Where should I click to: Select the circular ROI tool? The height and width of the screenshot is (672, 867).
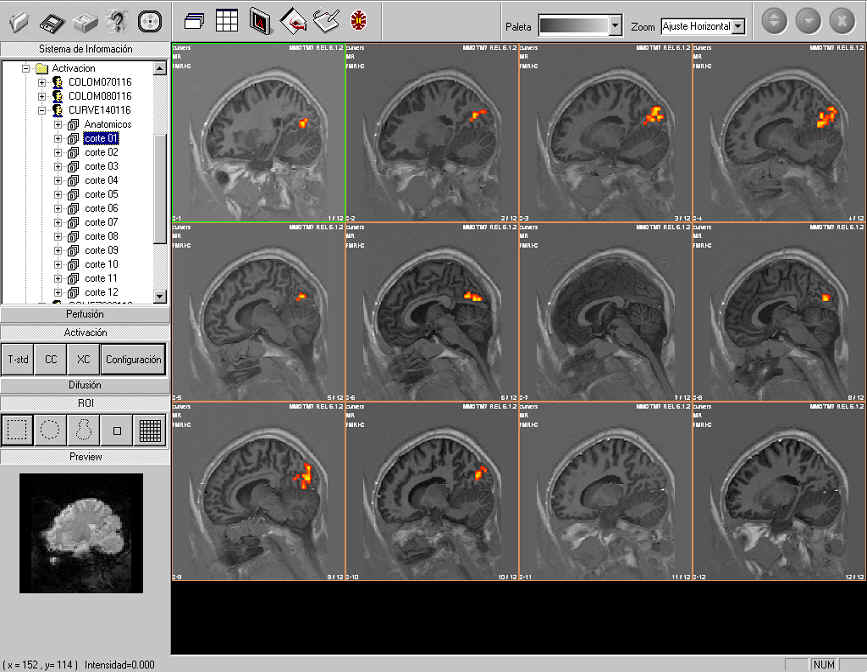pyautogui.click(x=50, y=430)
